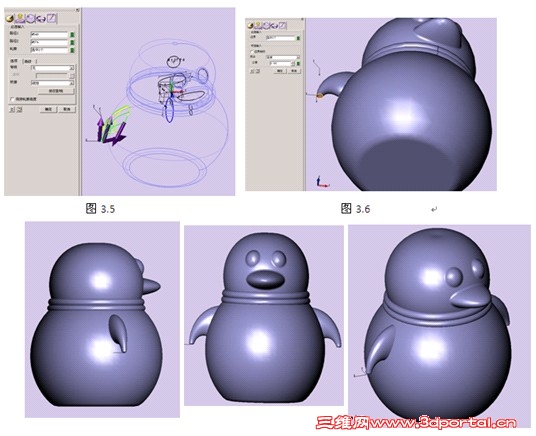The height and width of the screenshot is (436, 536).
Task: Switch to the 选项 tab in Figure 3.5 panel
Action: (x=14, y=61)
